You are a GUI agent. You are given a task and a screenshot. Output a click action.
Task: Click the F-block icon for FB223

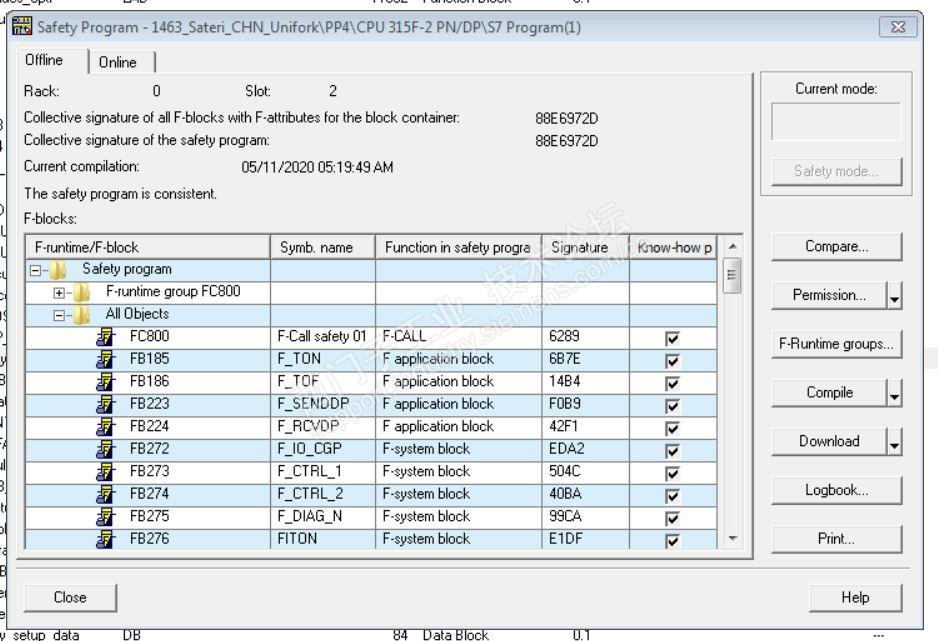coord(105,404)
